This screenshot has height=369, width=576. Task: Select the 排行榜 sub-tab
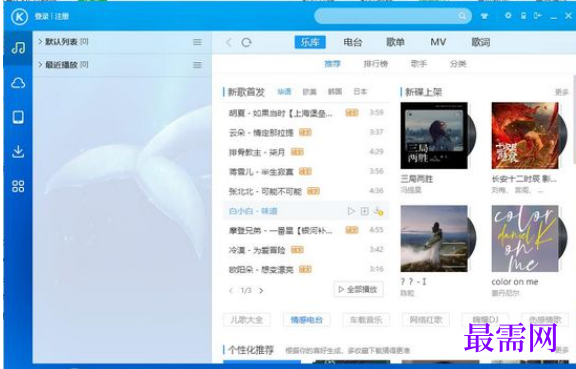click(x=376, y=64)
